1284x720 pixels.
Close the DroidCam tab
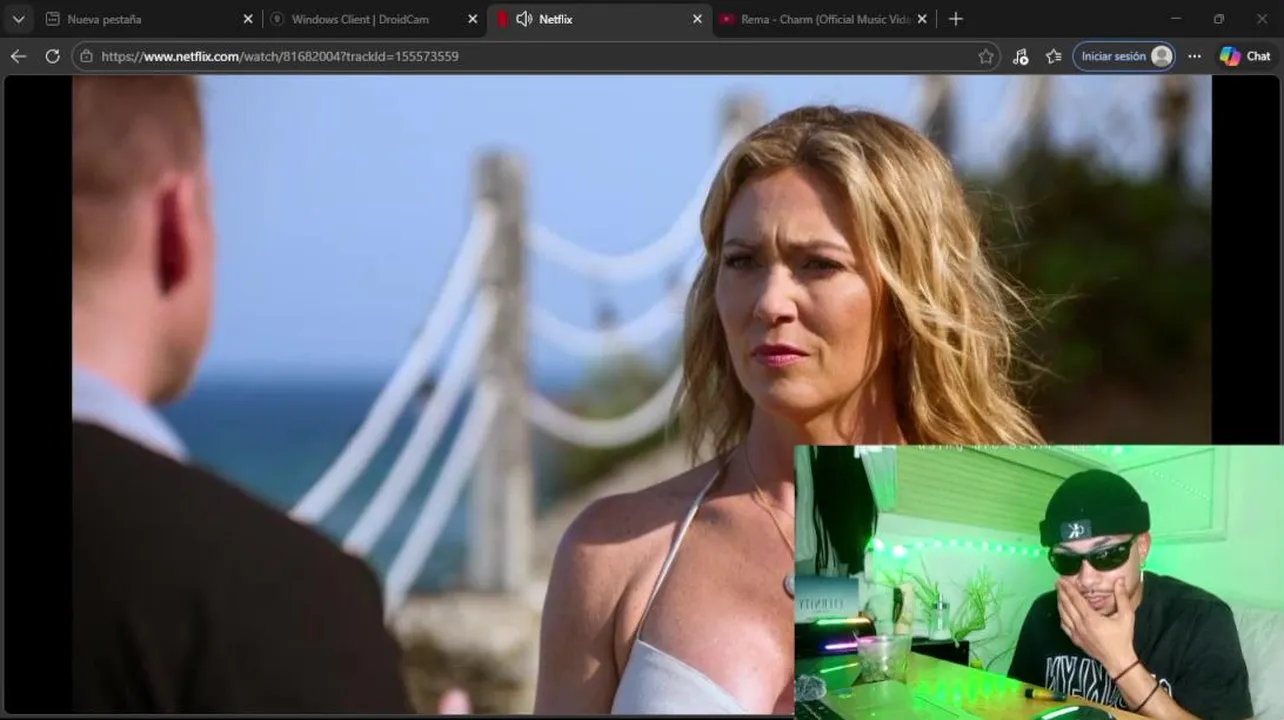[x=473, y=19]
